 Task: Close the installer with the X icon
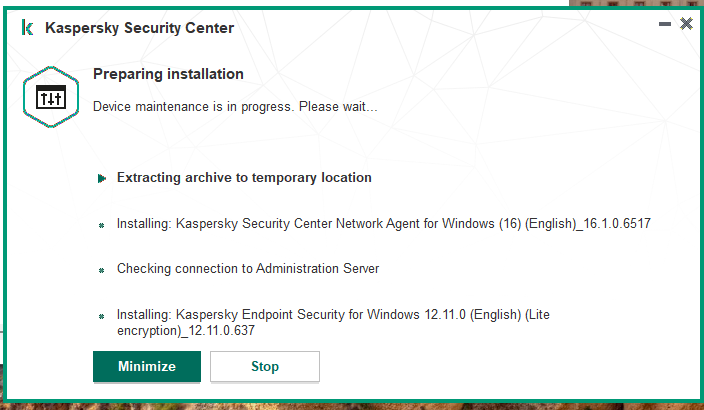coord(686,23)
